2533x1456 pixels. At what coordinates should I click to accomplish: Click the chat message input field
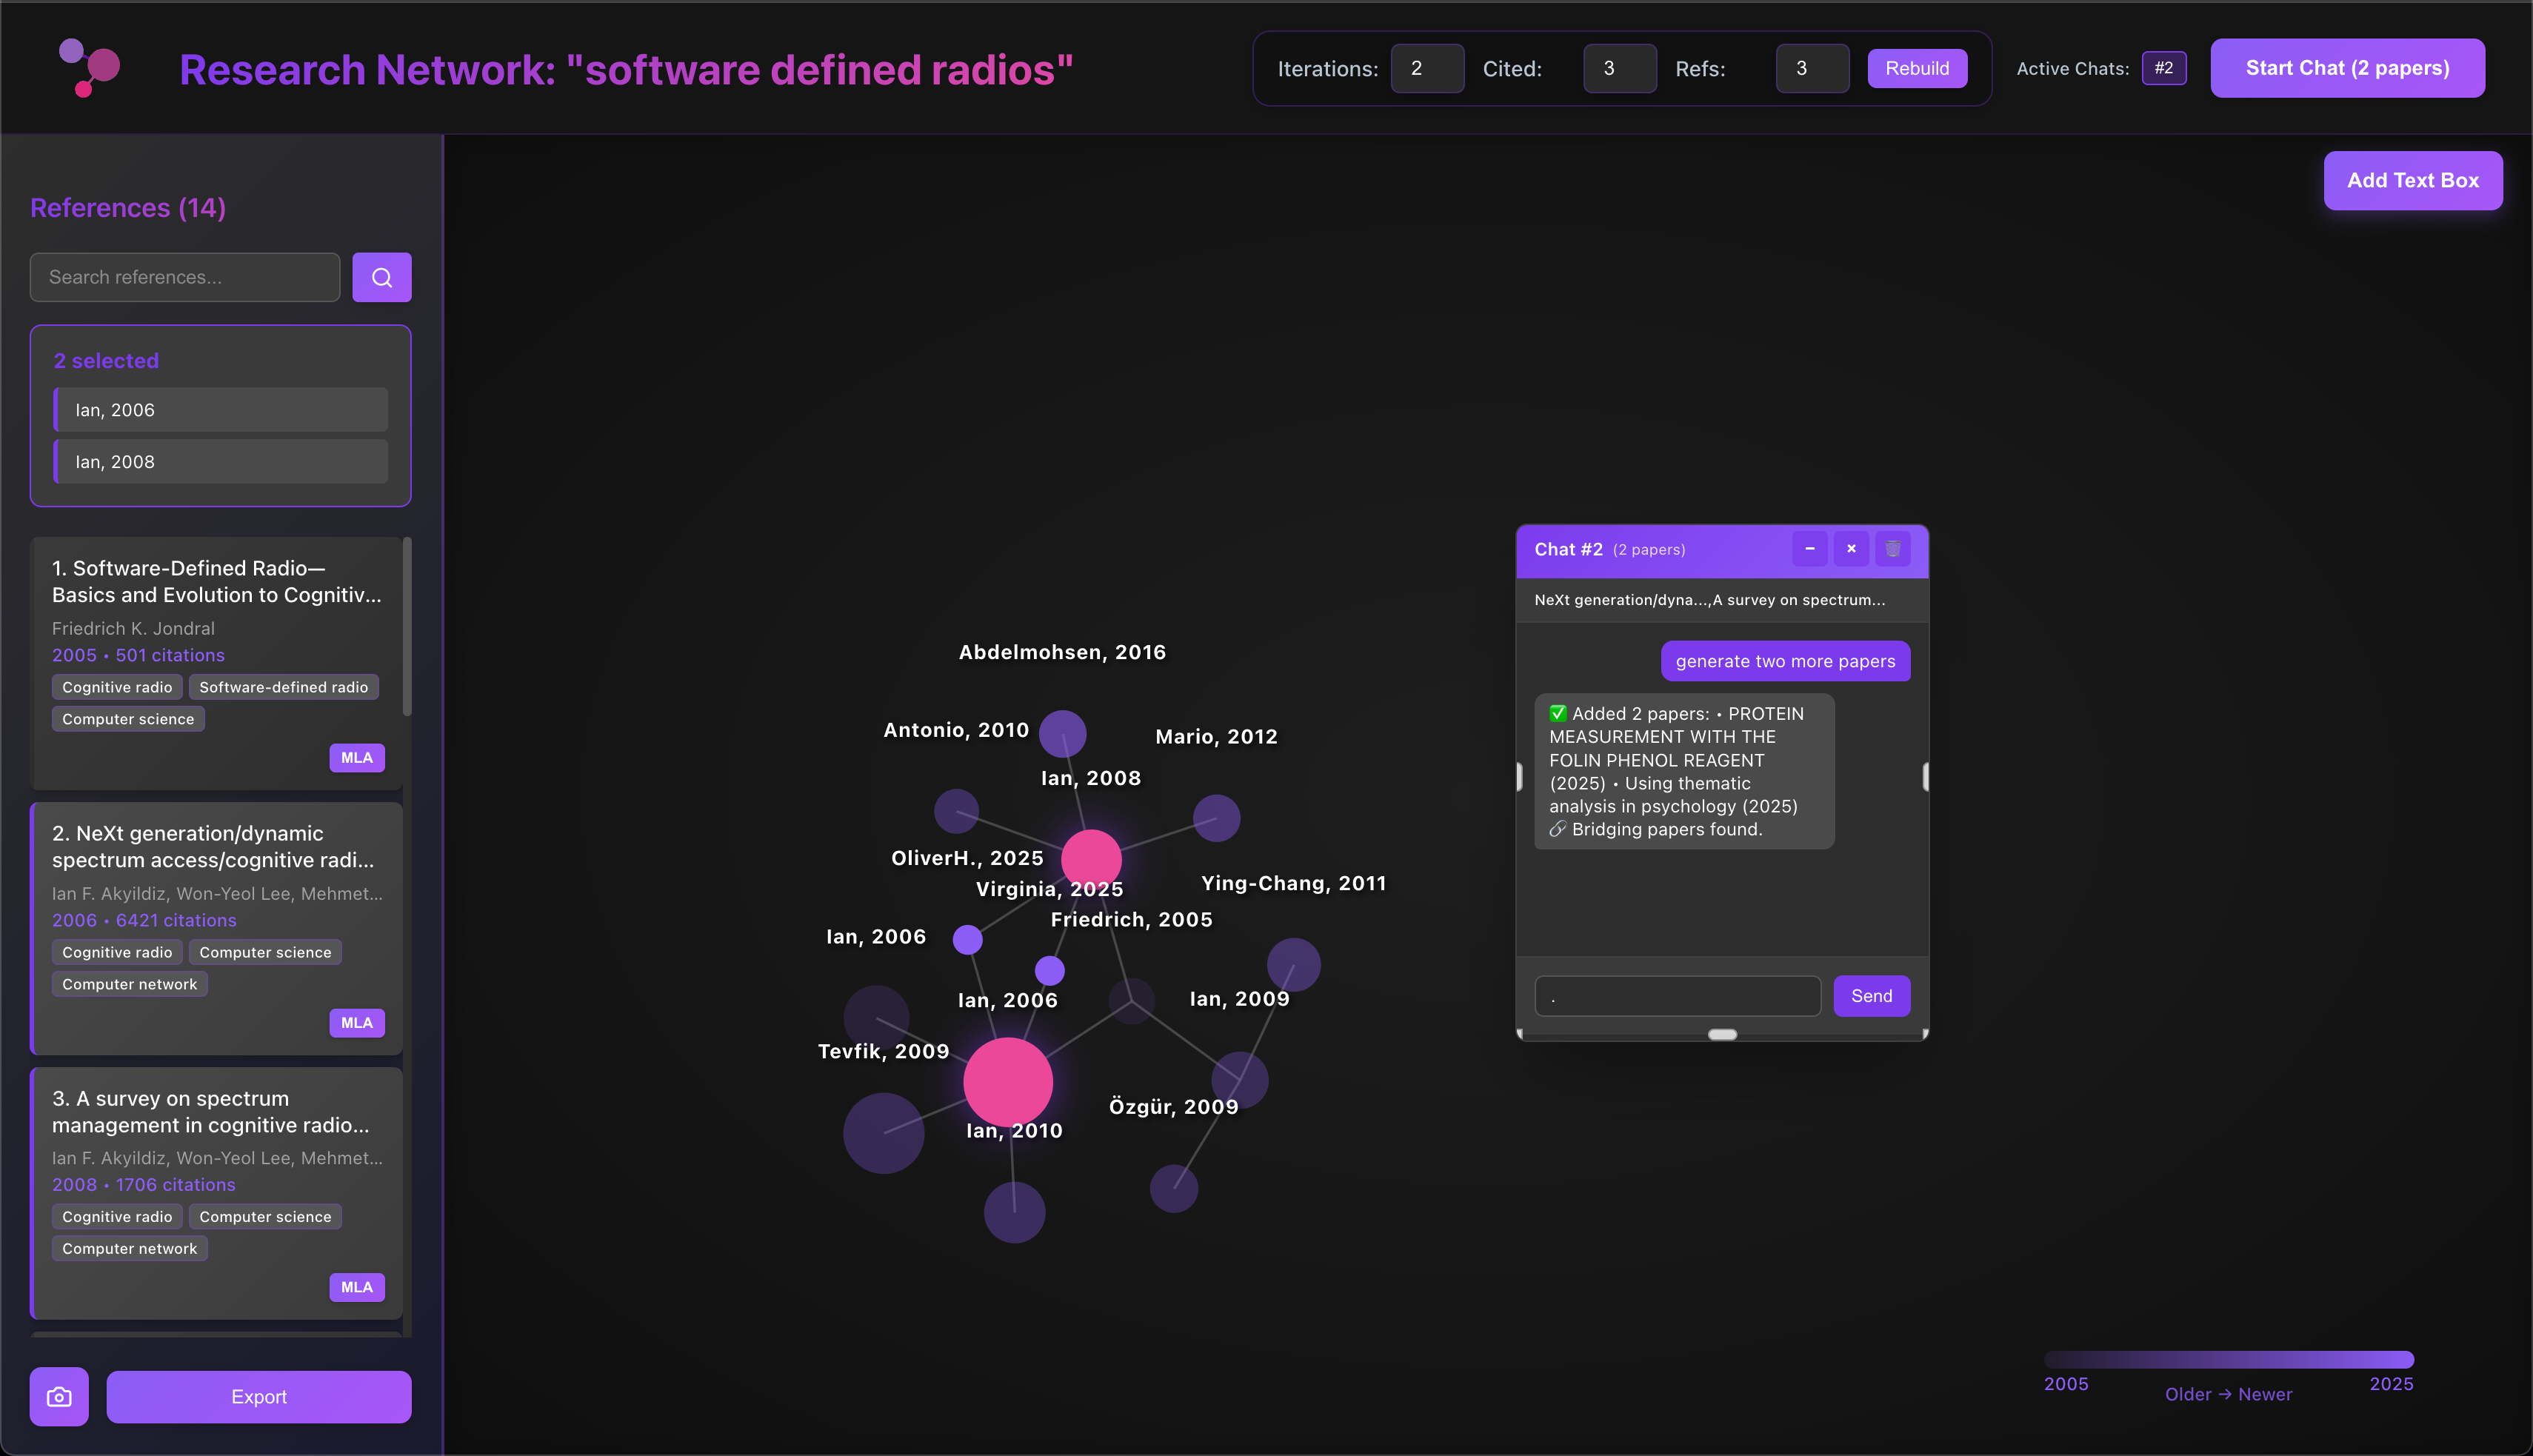point(1677,996)
